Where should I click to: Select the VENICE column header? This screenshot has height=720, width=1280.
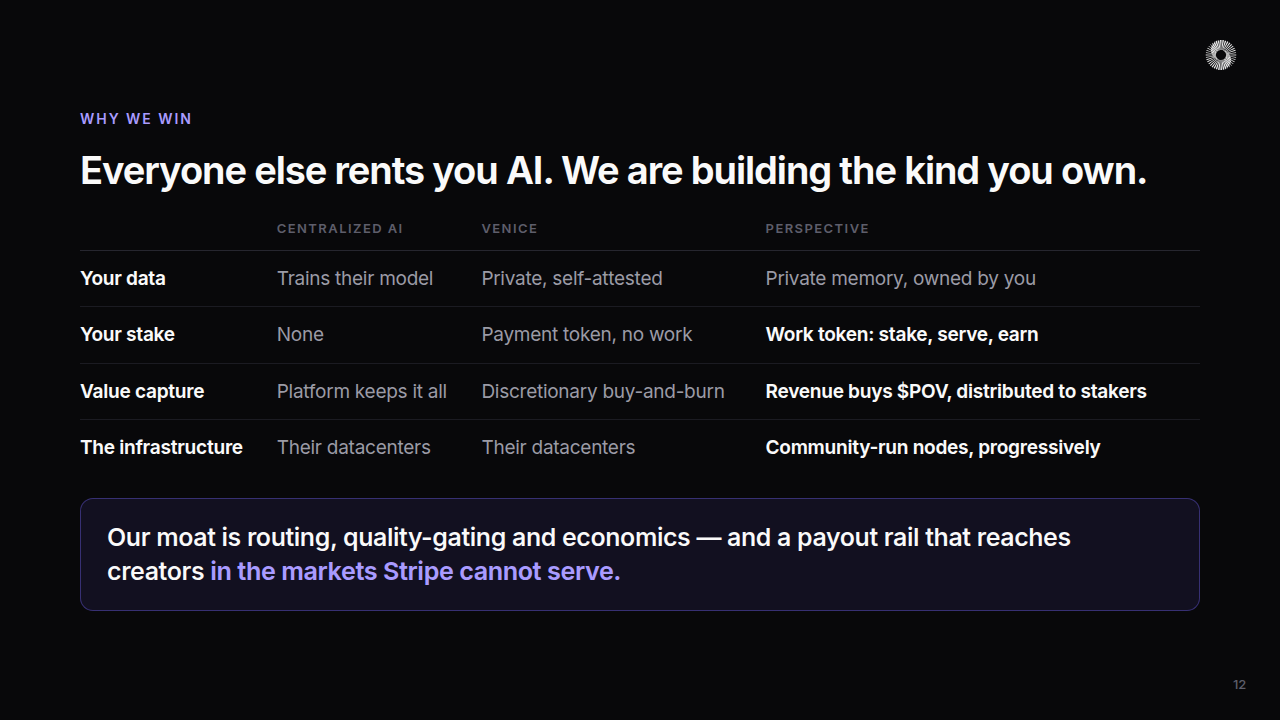click(510, 229)
